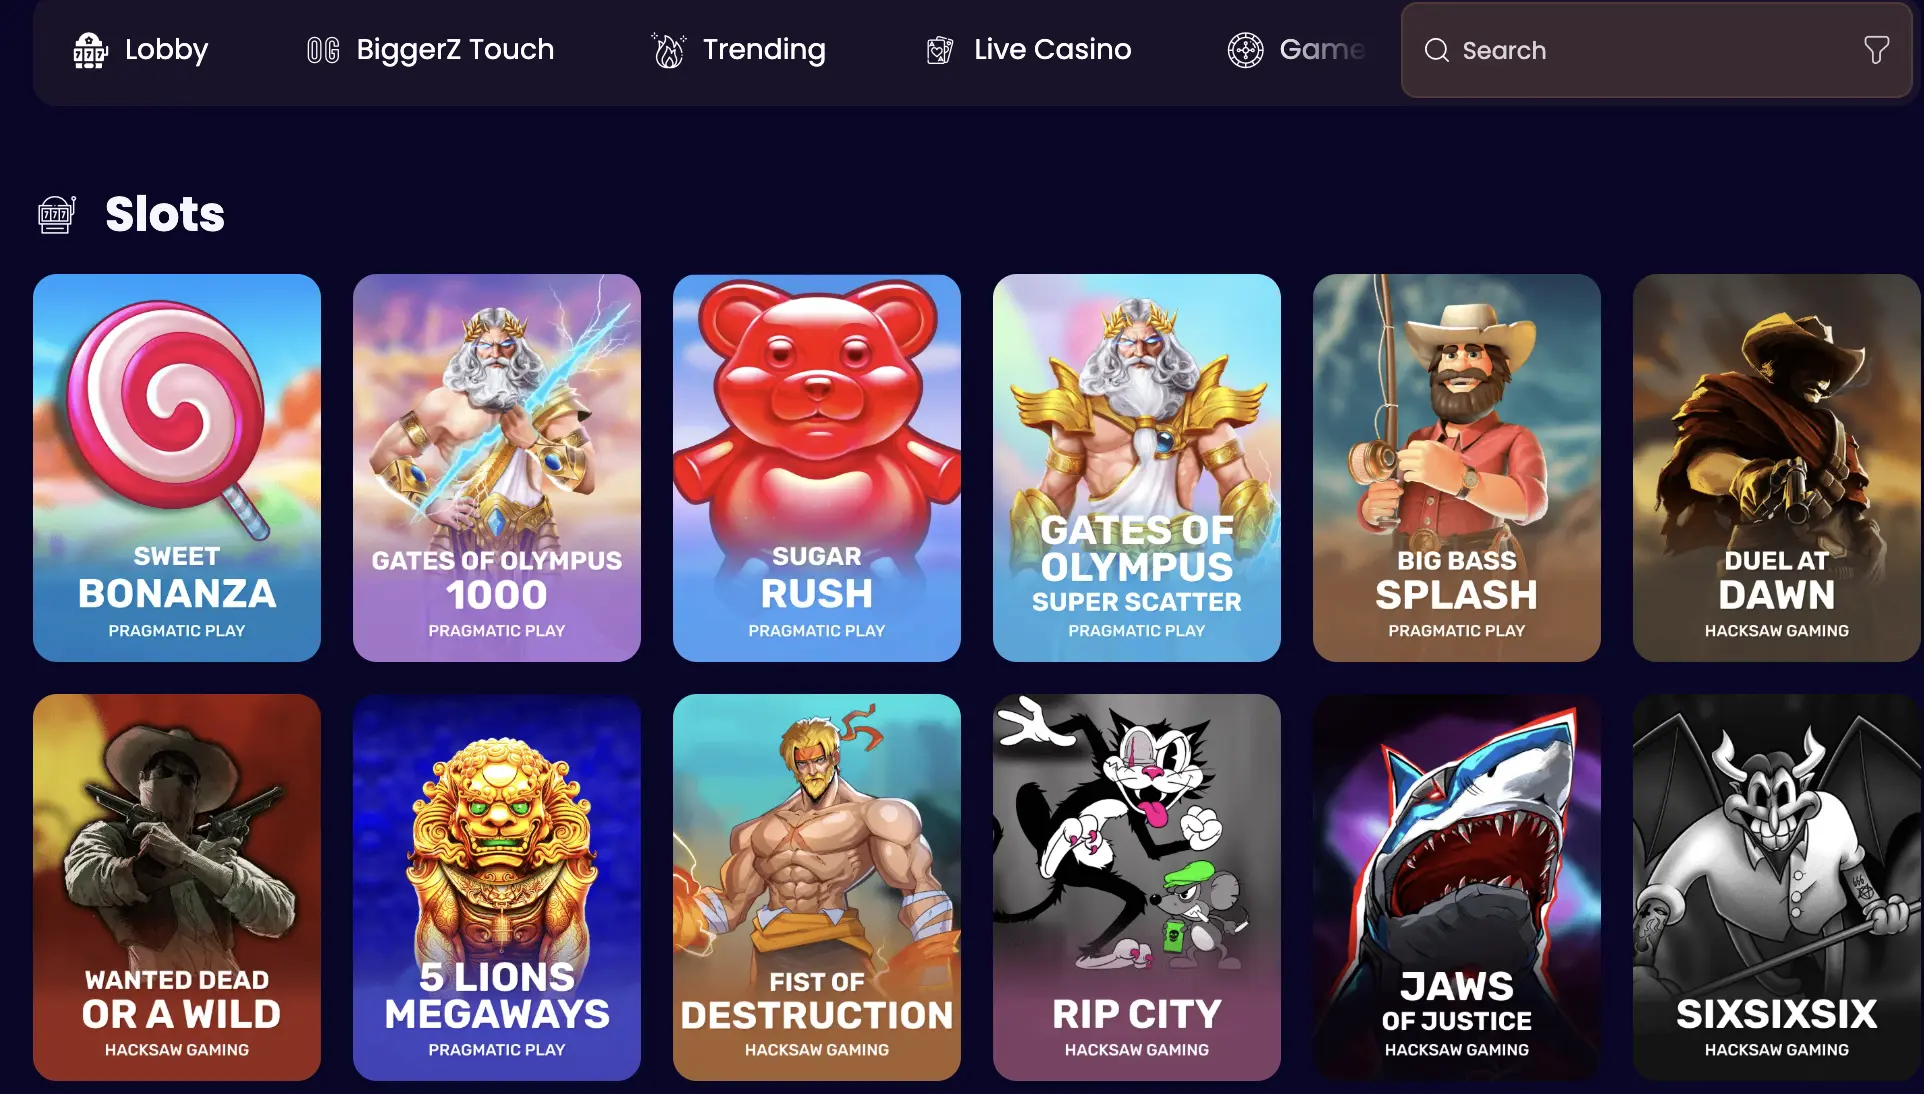Click the Trending flame icon

(x=668, y=50)
